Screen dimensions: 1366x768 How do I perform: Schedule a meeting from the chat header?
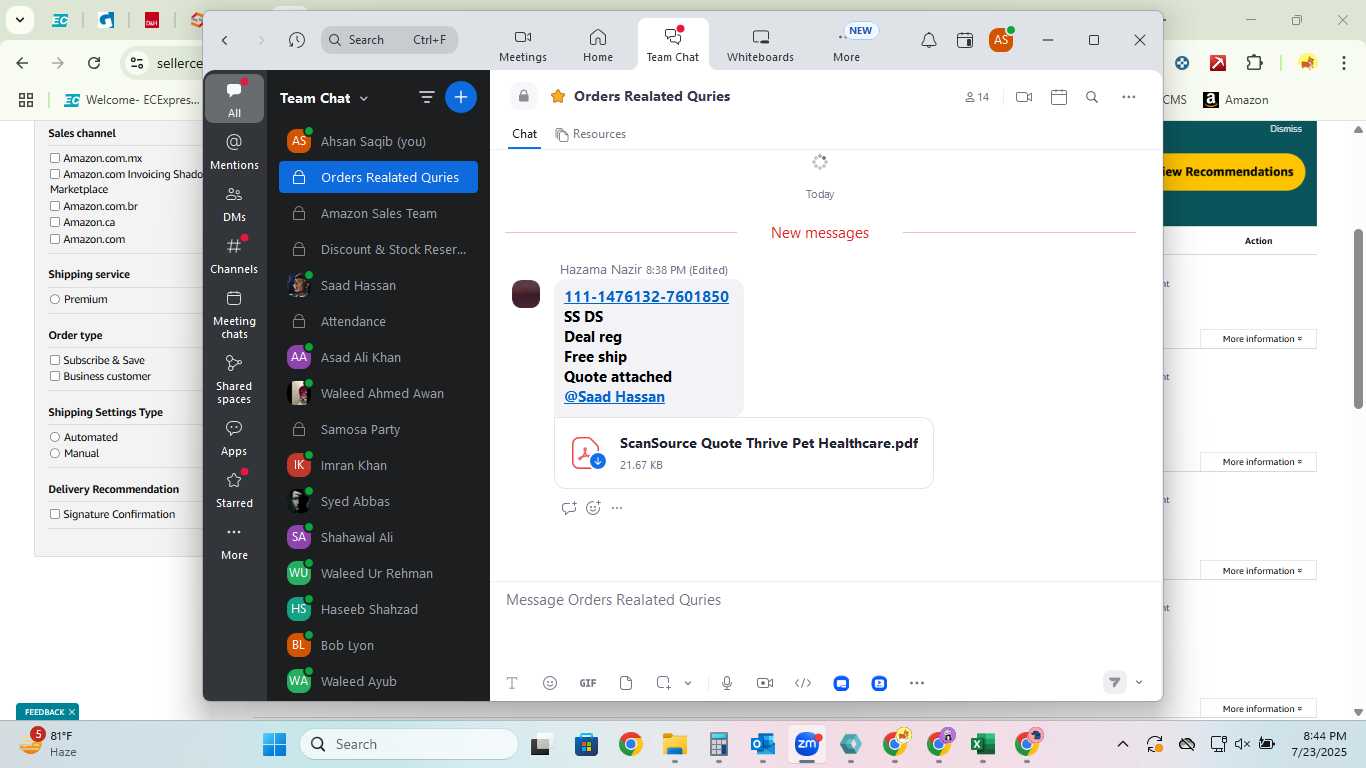pos(1059,97)
